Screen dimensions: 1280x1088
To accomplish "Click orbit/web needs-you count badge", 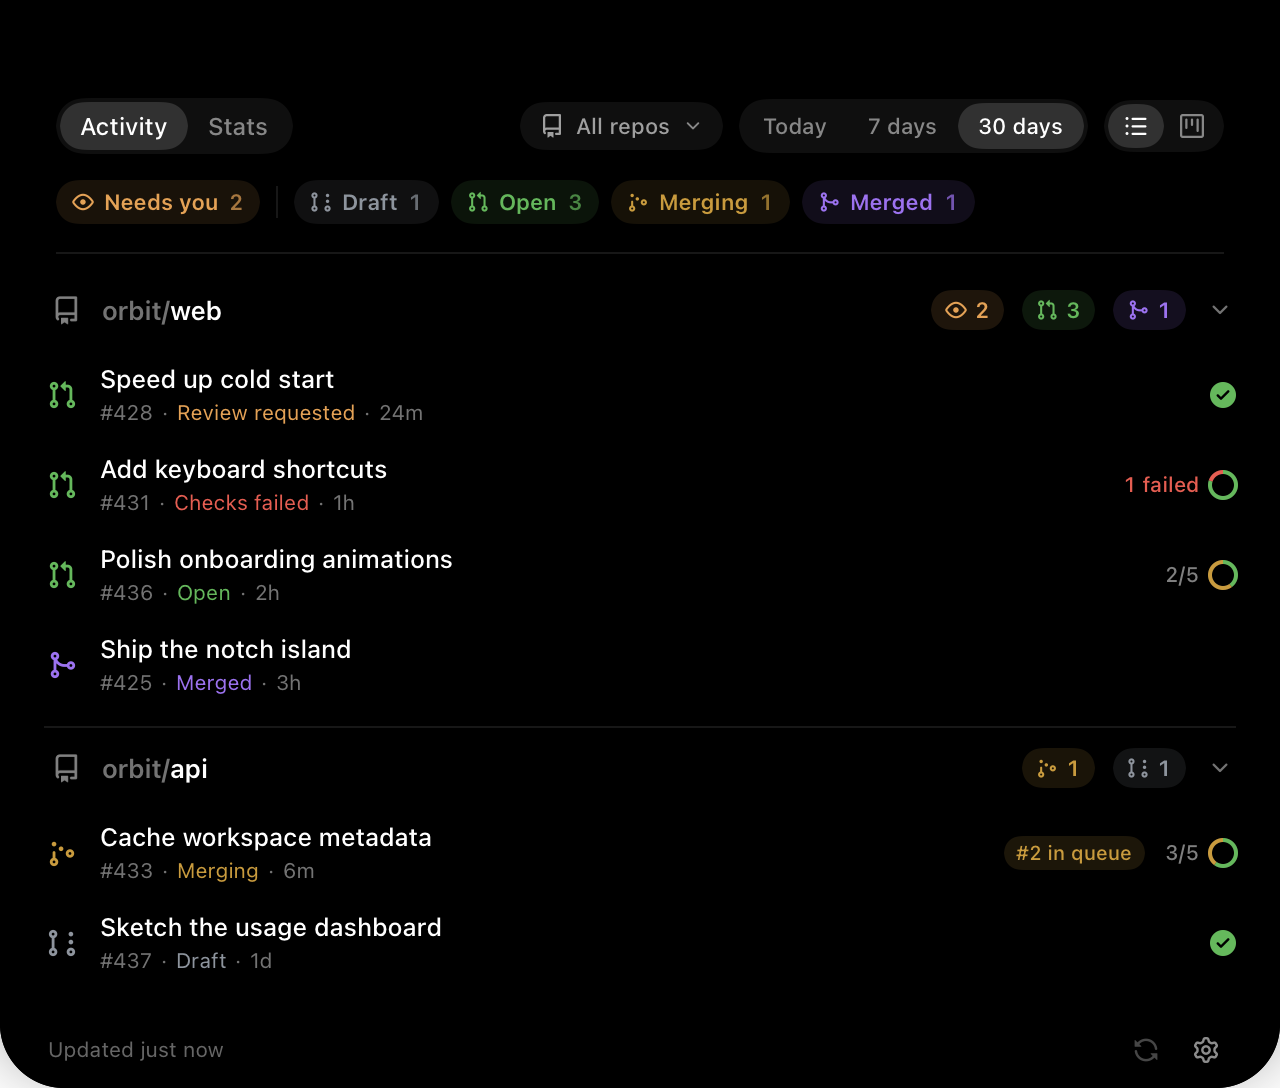I will point(967,310).
